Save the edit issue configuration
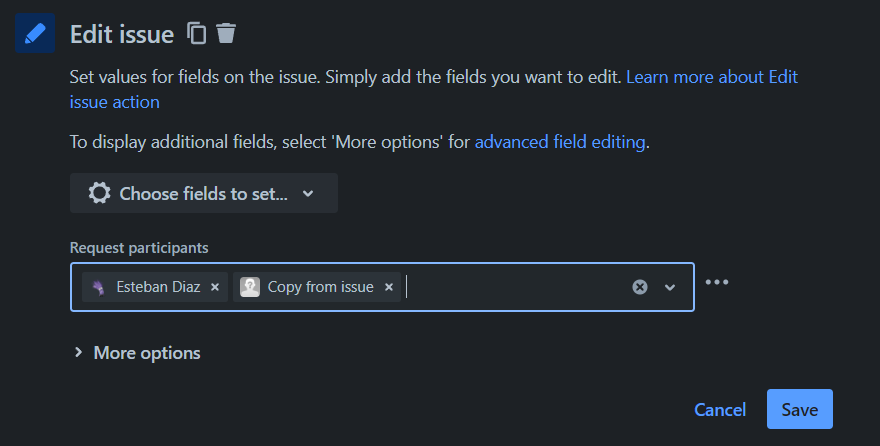The height and width of the screenshot is (446, 880). coord(800,409)
